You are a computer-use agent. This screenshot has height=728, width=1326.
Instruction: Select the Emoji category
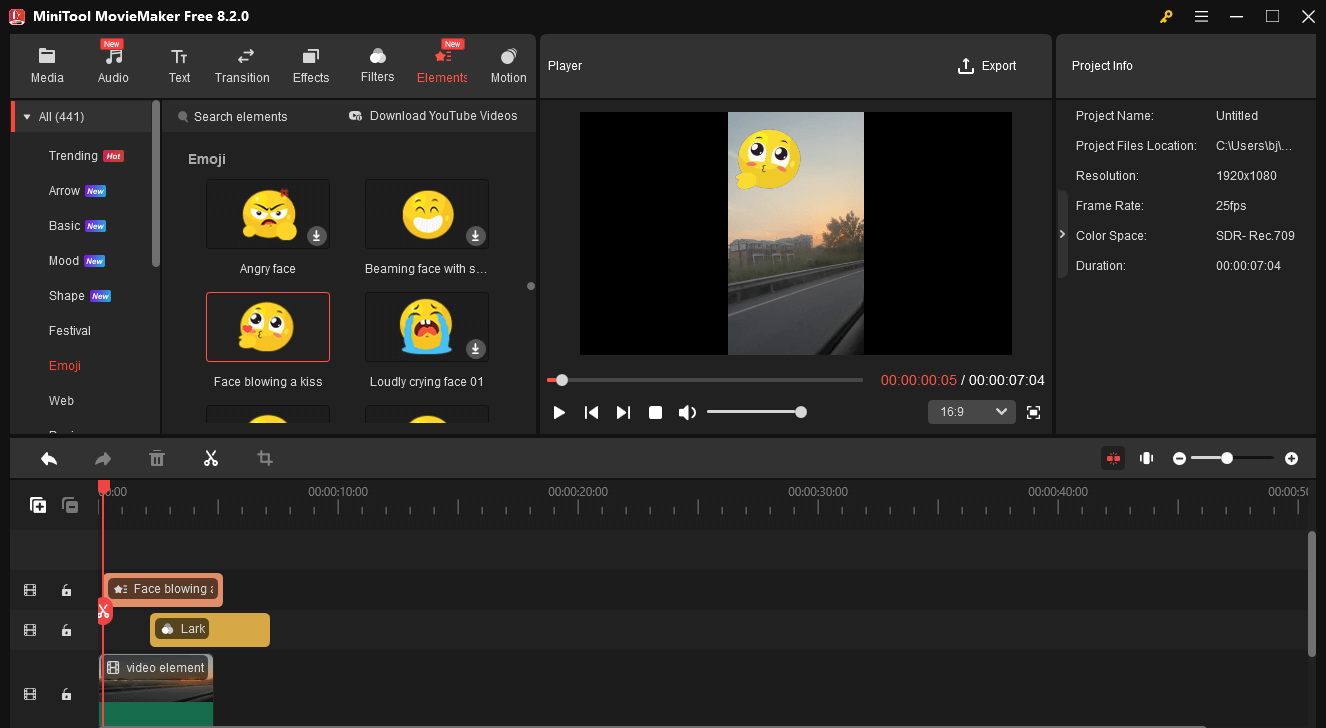[65, 366]
